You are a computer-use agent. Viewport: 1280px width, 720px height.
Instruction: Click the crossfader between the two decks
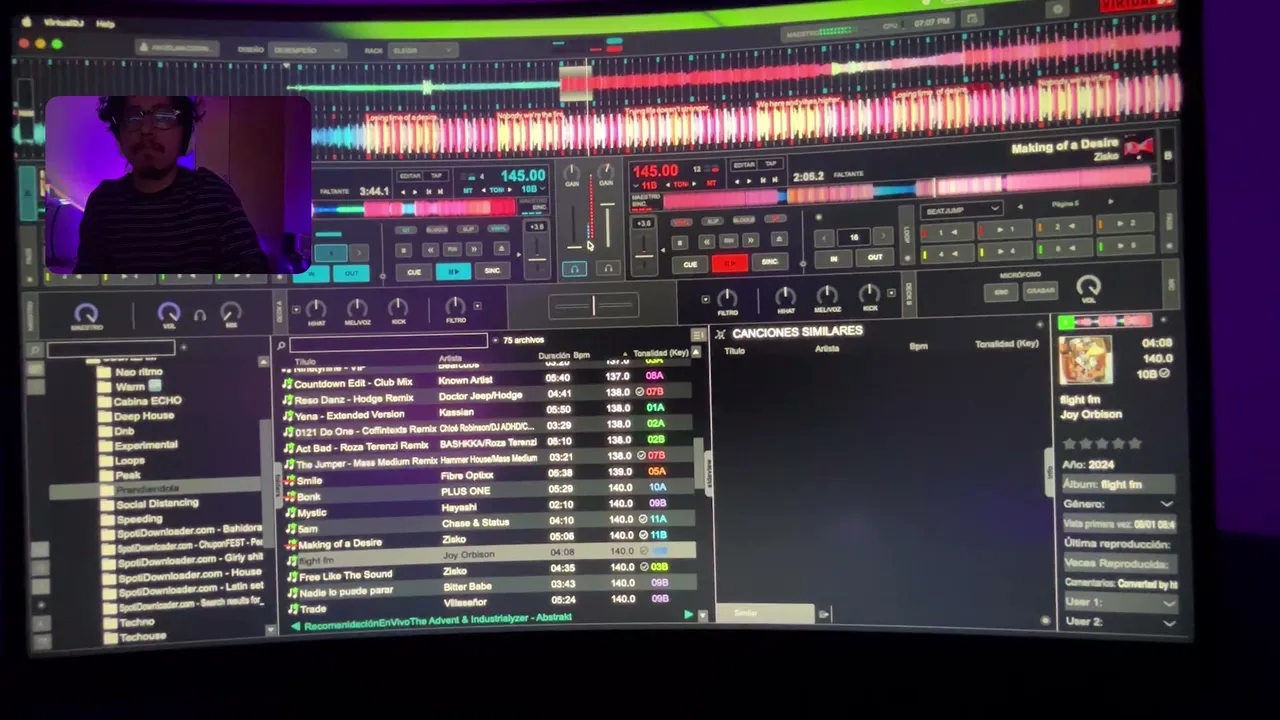593,305
